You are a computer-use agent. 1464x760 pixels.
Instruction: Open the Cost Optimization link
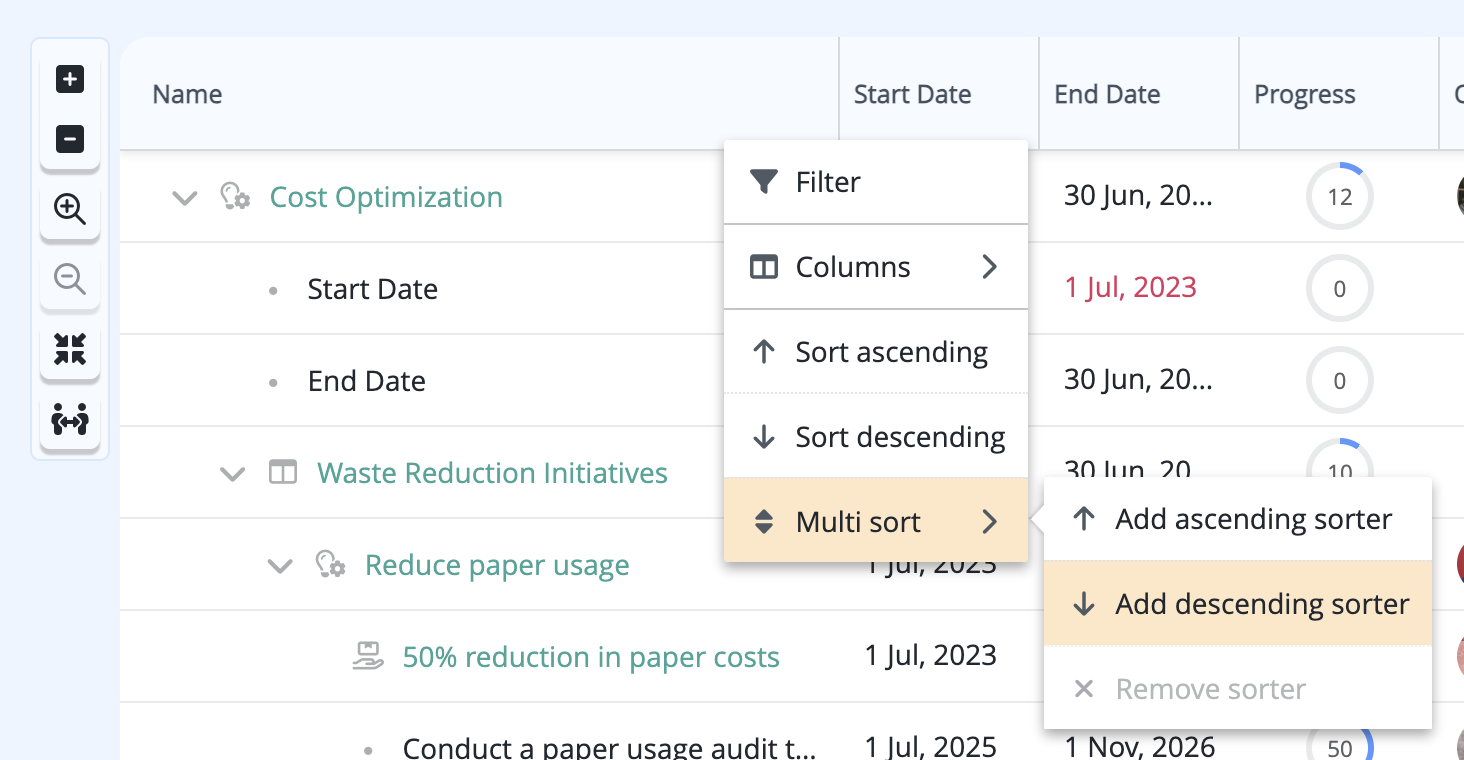[386, 197]
